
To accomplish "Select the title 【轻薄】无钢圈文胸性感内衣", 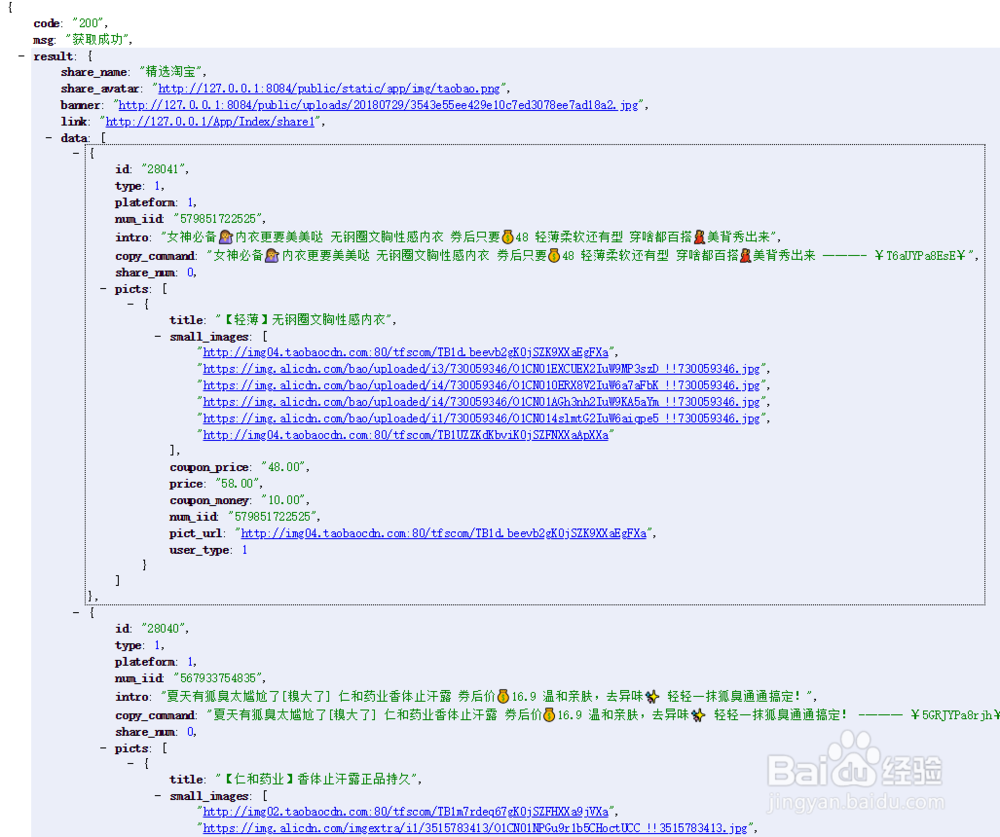I will click(304, 320).
